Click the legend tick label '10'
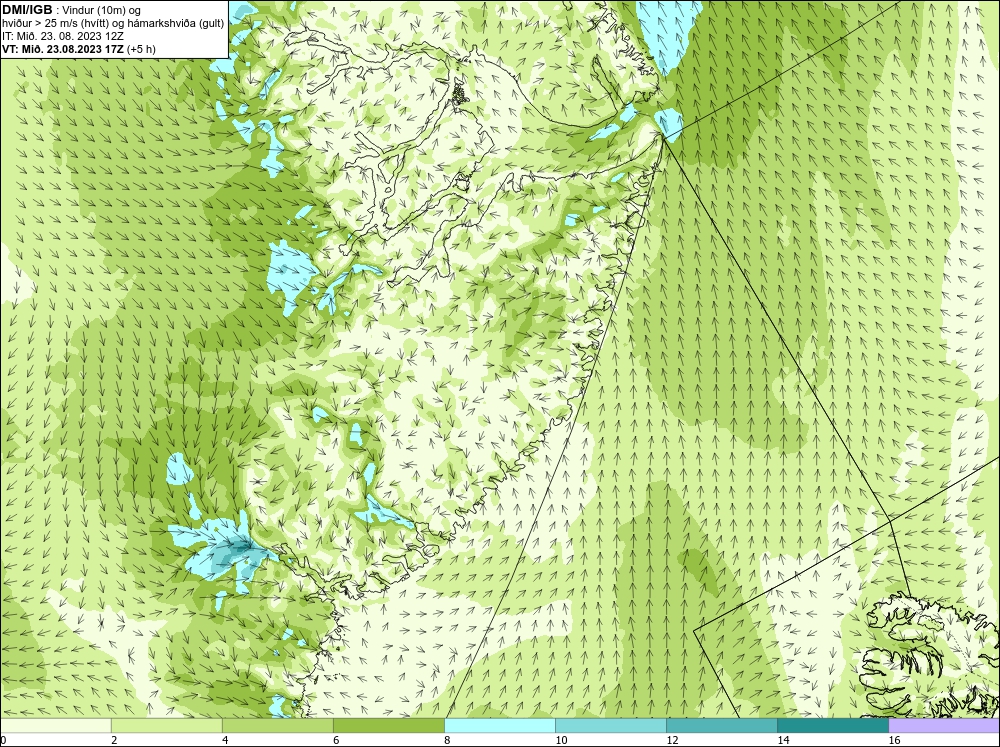1000x747 pixels. coord(561,740)
